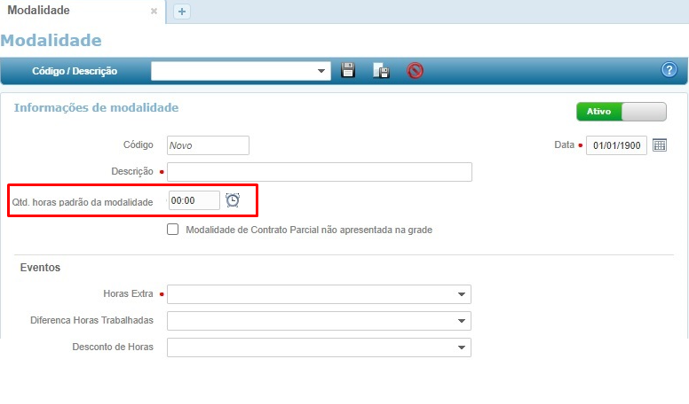Close the Modalidade tab
Screen dimensions: 689x404
click(154, 11)
